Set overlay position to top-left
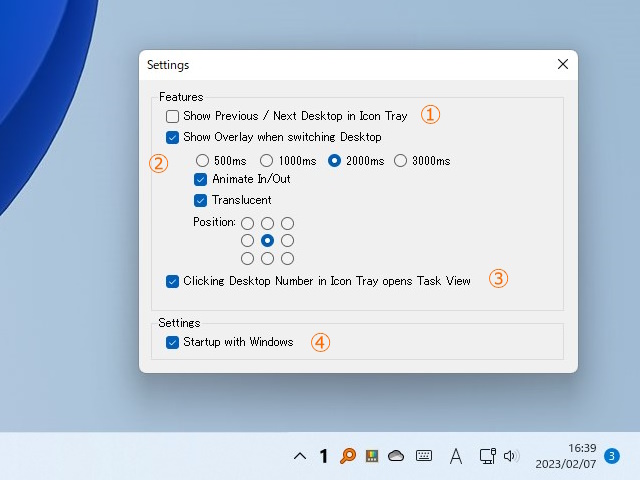 pos(247,223)
